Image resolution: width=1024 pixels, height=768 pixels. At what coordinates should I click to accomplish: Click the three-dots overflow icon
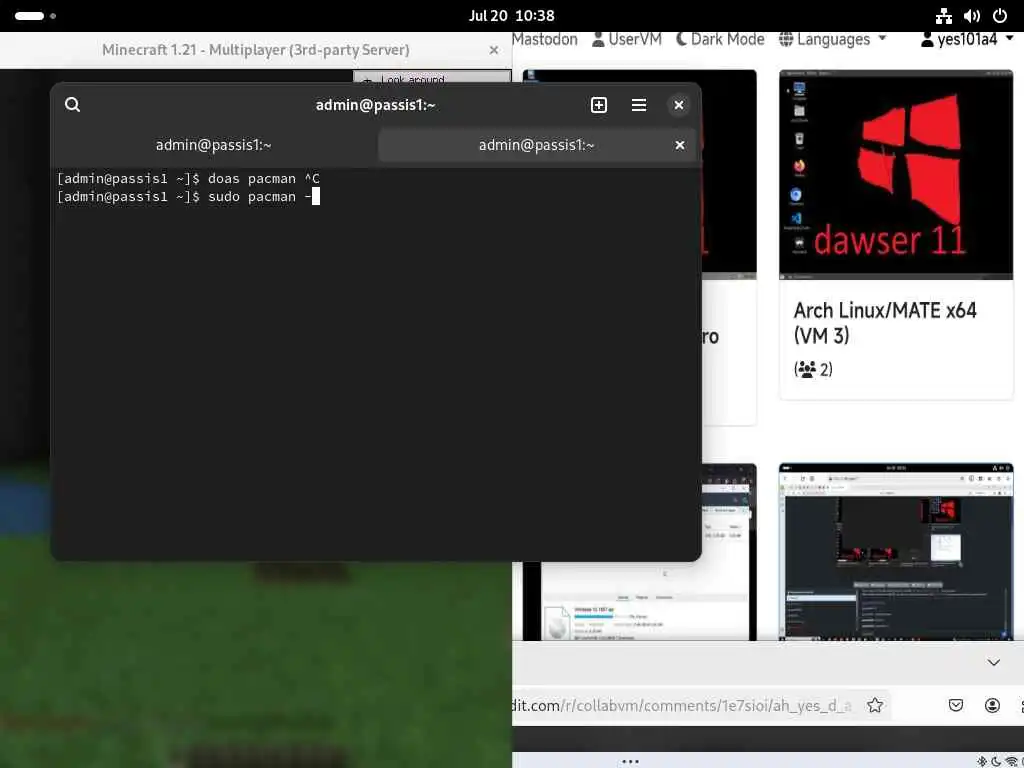630,761
